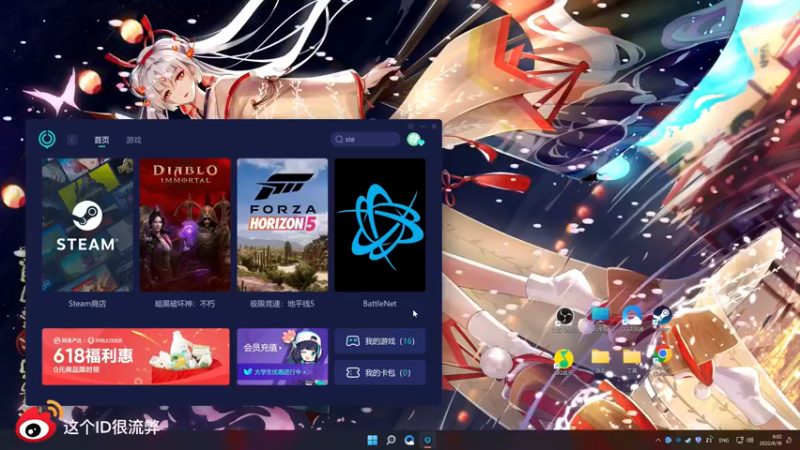This screenshot has height=450, width=800.
Task: Open the network tray icon
Action: (x=740, y=440)
